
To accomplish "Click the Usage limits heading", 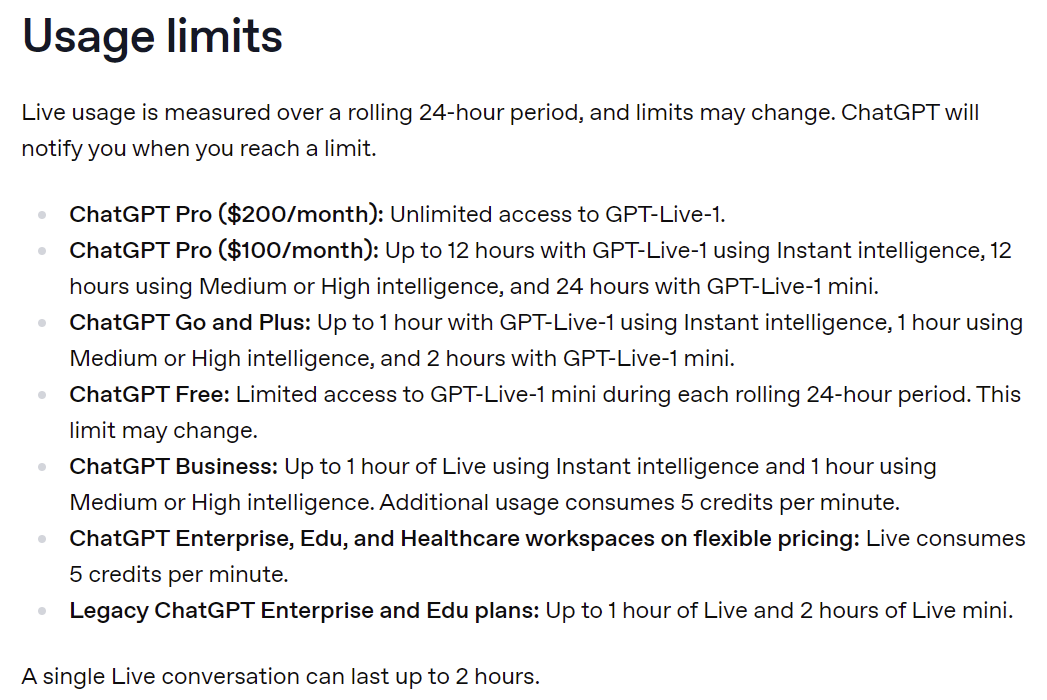I will [x=152, y=36].
